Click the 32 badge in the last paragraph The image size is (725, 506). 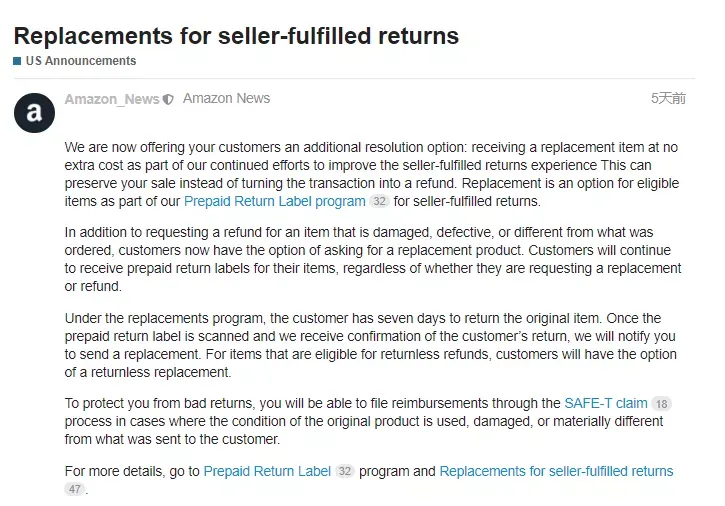(x=345, y=471)
